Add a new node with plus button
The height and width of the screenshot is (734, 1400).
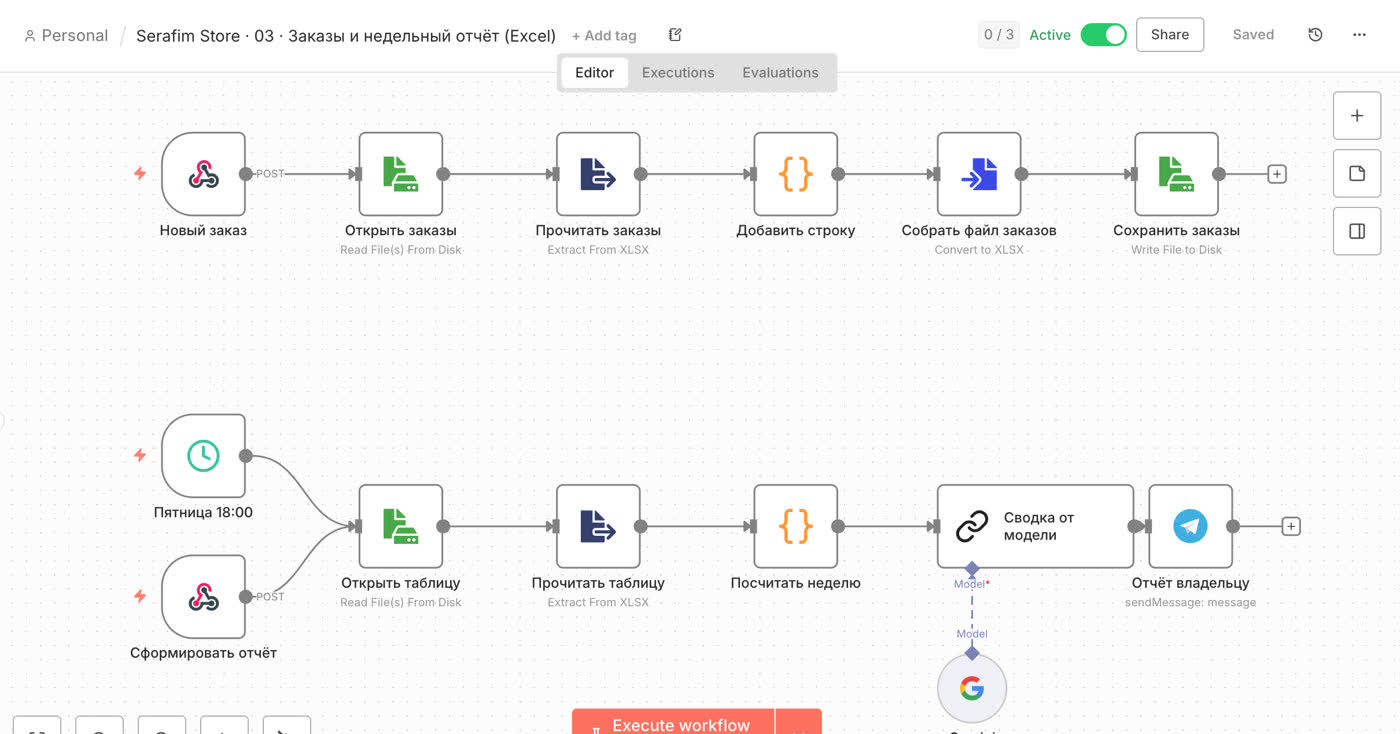pos(1357,116)
